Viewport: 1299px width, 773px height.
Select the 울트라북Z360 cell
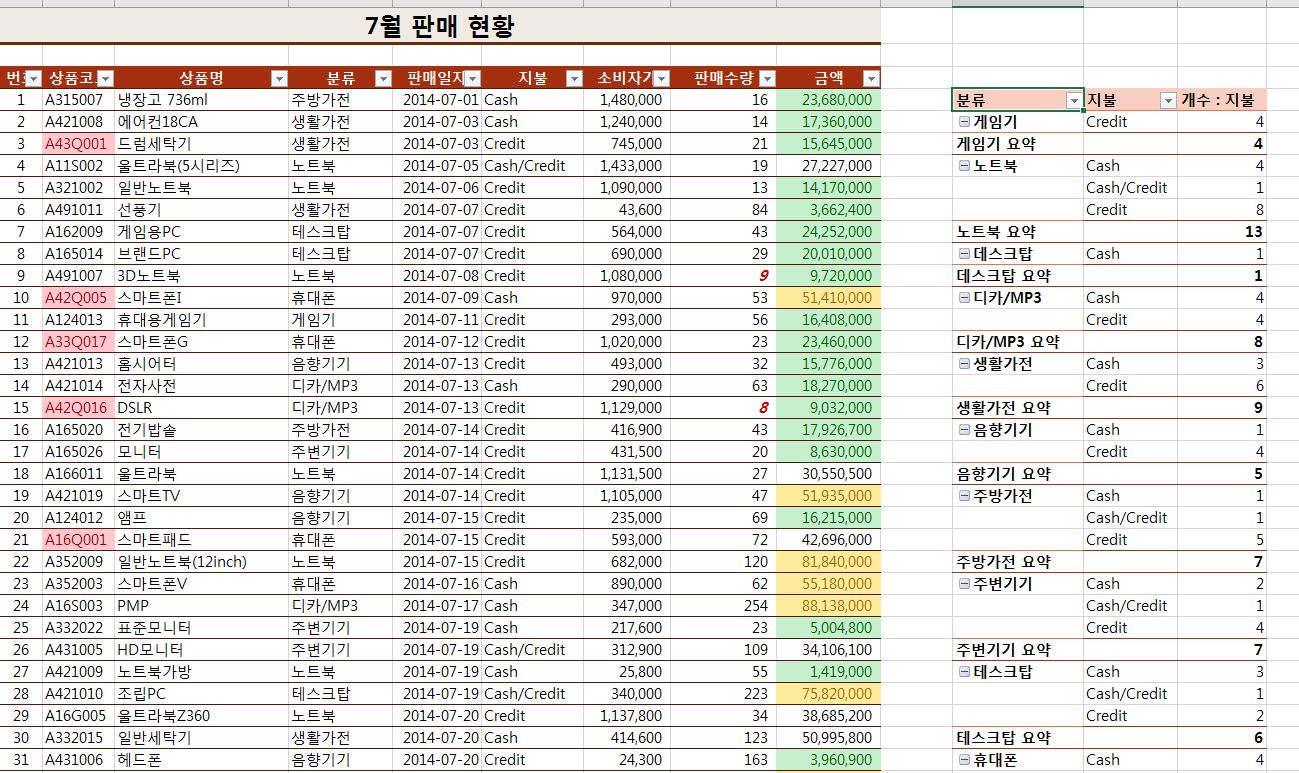click(x=202, y=716)
